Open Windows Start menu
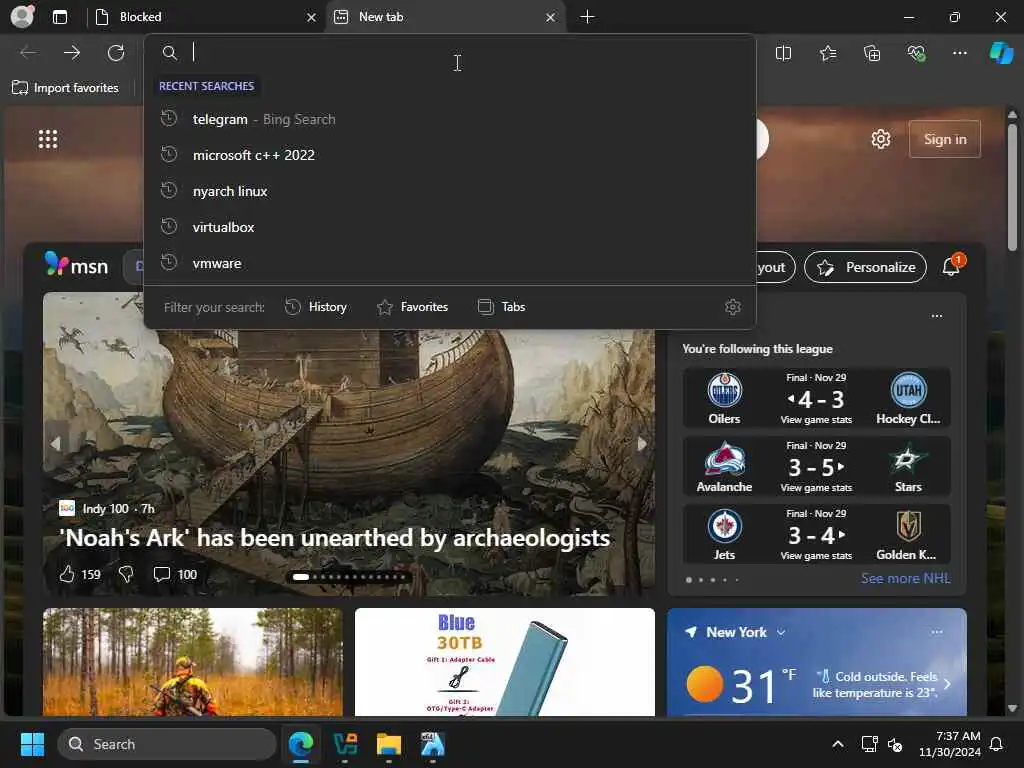 click(x=32, y=744)
